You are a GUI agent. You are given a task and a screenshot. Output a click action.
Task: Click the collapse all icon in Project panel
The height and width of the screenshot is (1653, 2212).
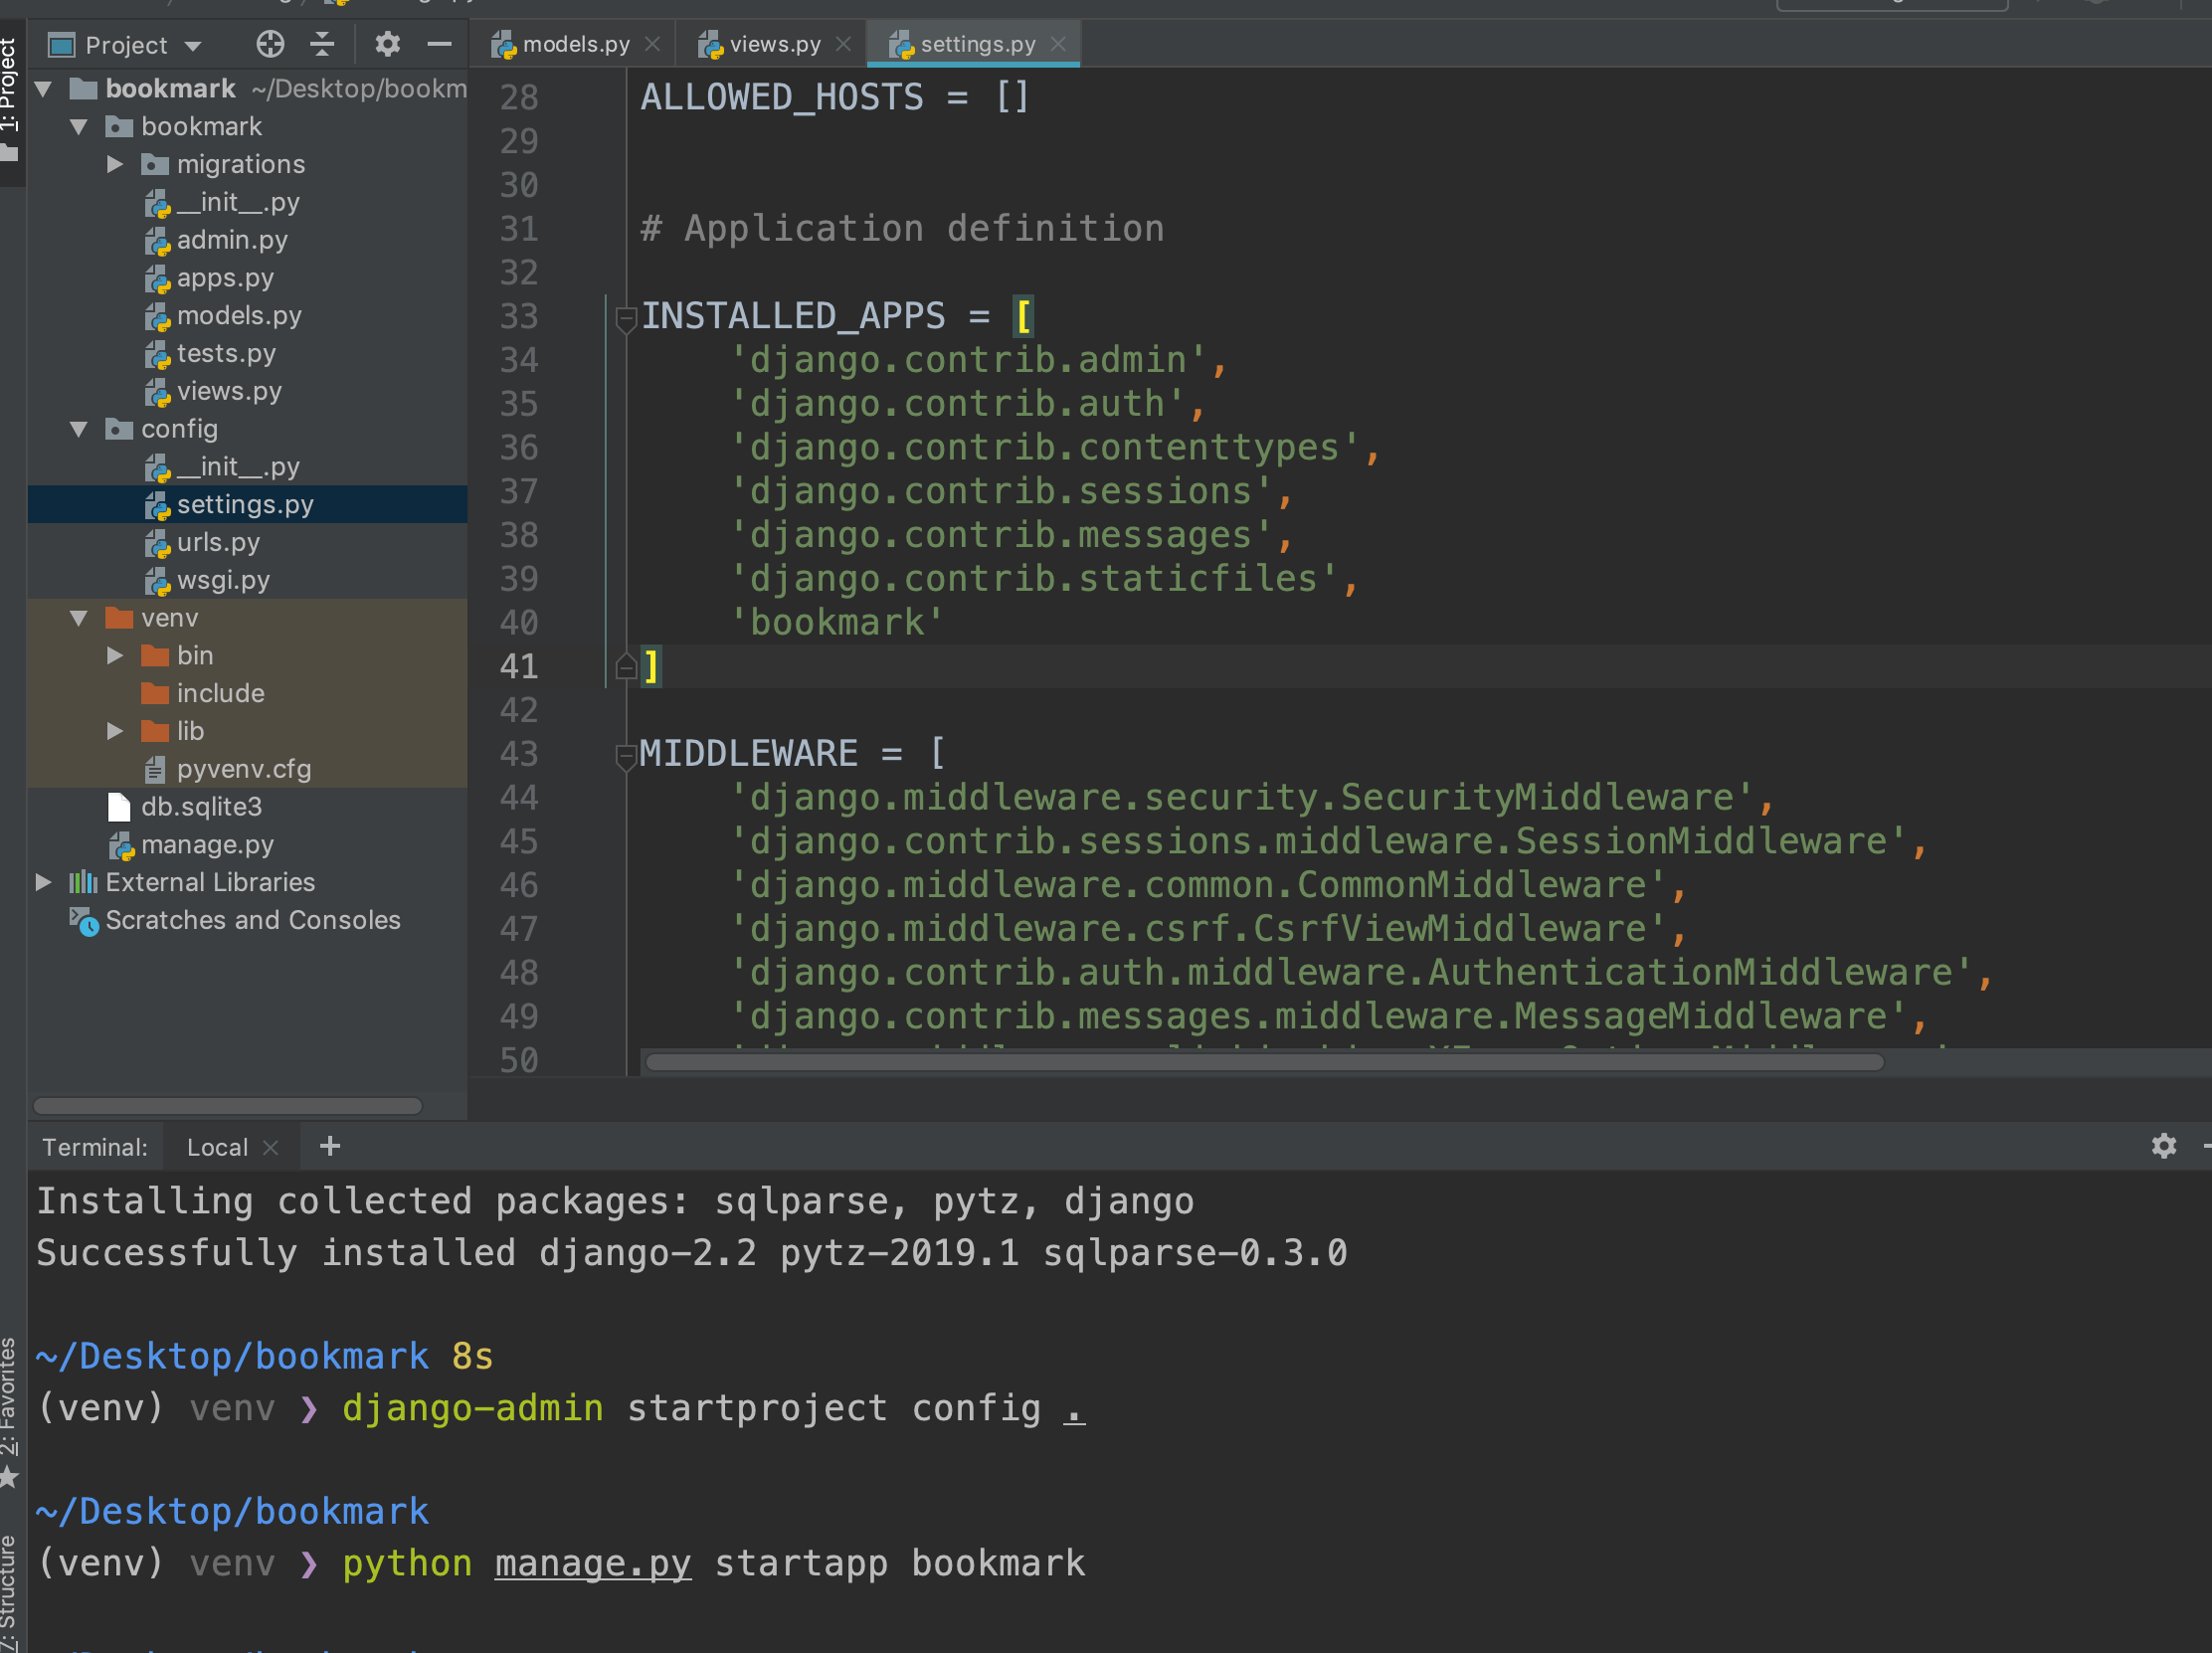[x=322, y=44]
